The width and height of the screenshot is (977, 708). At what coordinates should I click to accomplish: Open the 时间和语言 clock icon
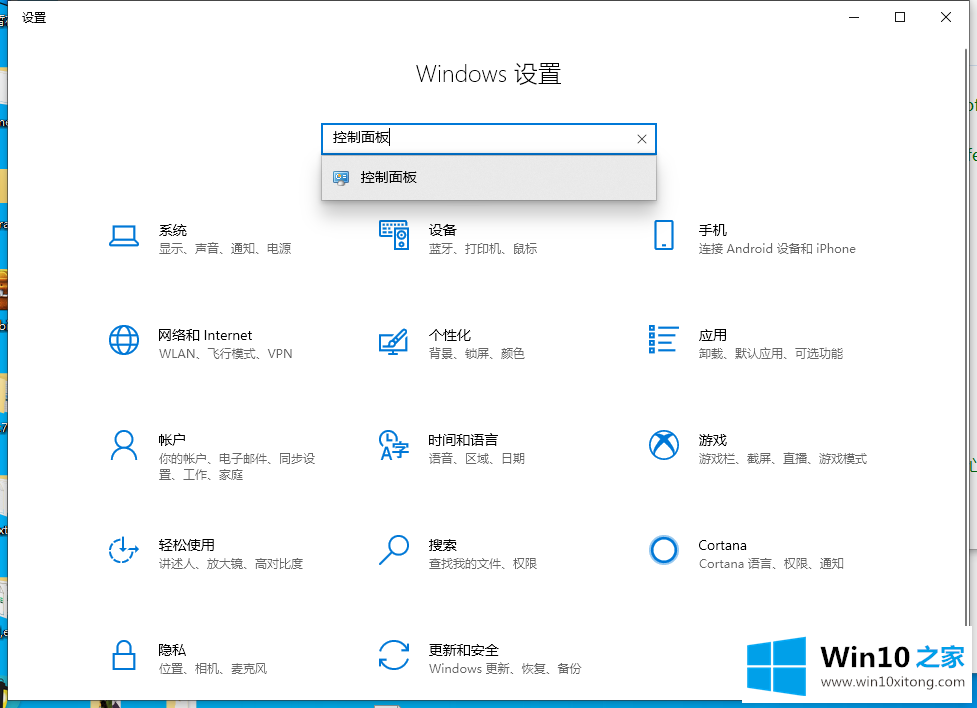point(394,445)
